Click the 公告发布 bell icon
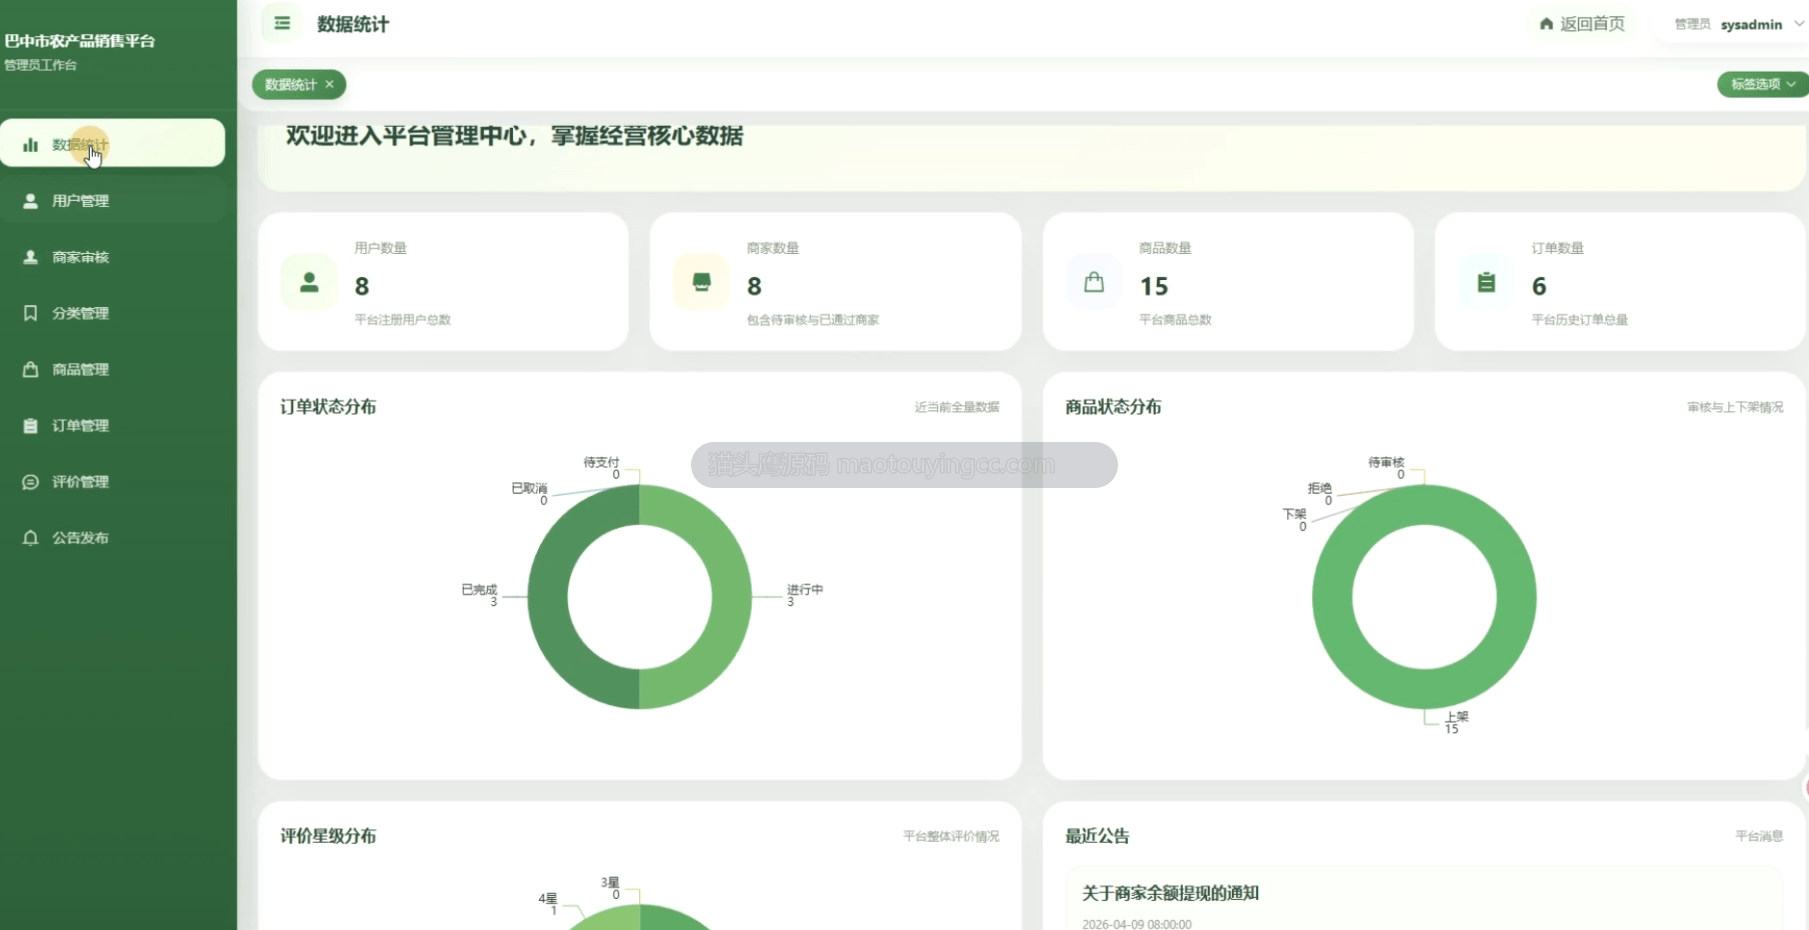The height and width of the screenshot is (930, 1809). coord(31,538)
